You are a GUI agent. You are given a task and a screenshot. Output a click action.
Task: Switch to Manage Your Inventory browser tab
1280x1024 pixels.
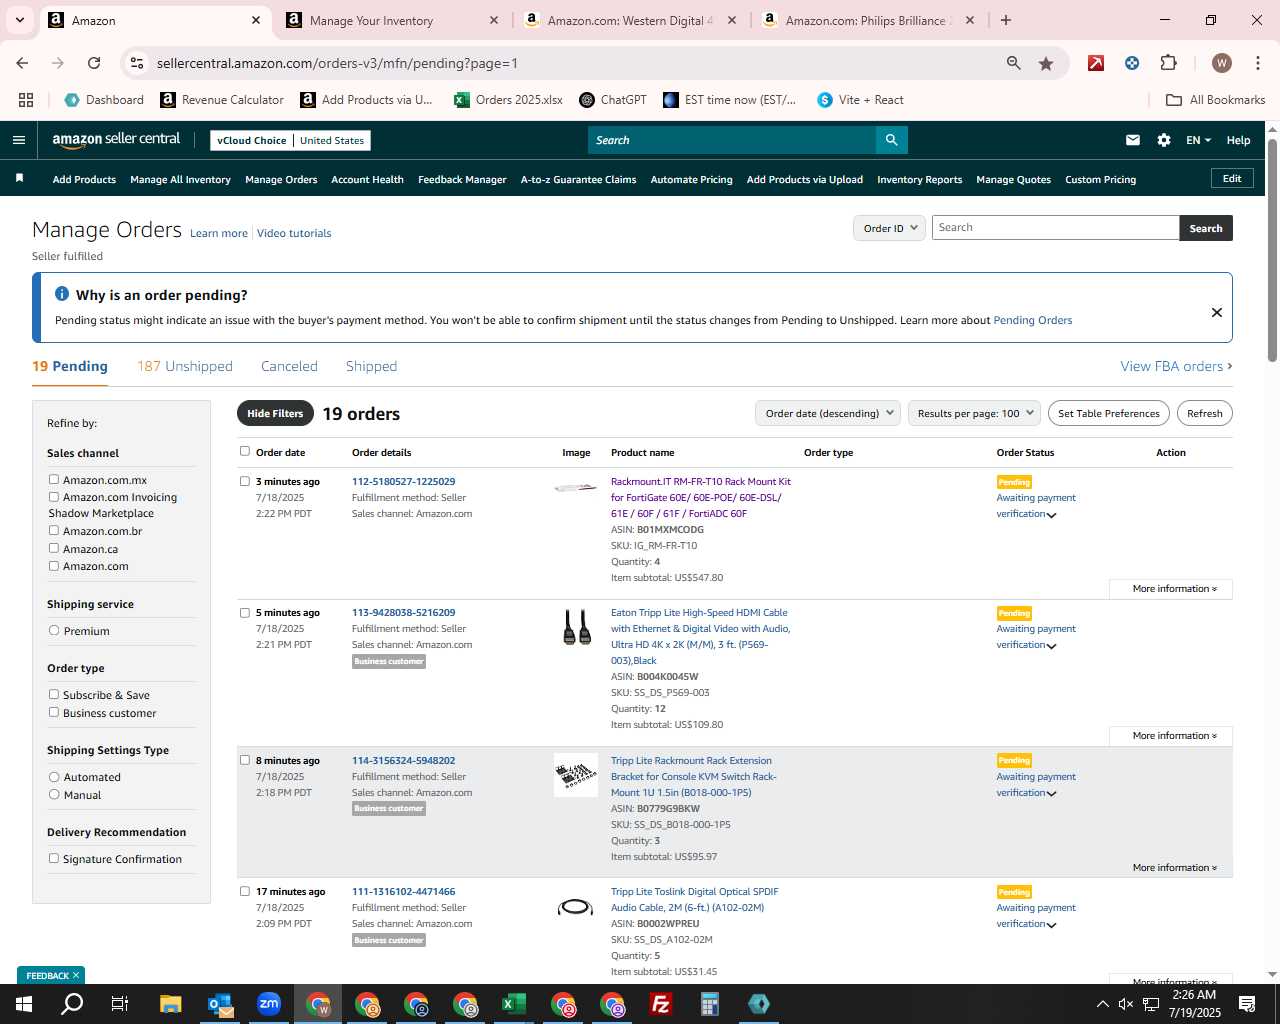[x=390, y=20]
